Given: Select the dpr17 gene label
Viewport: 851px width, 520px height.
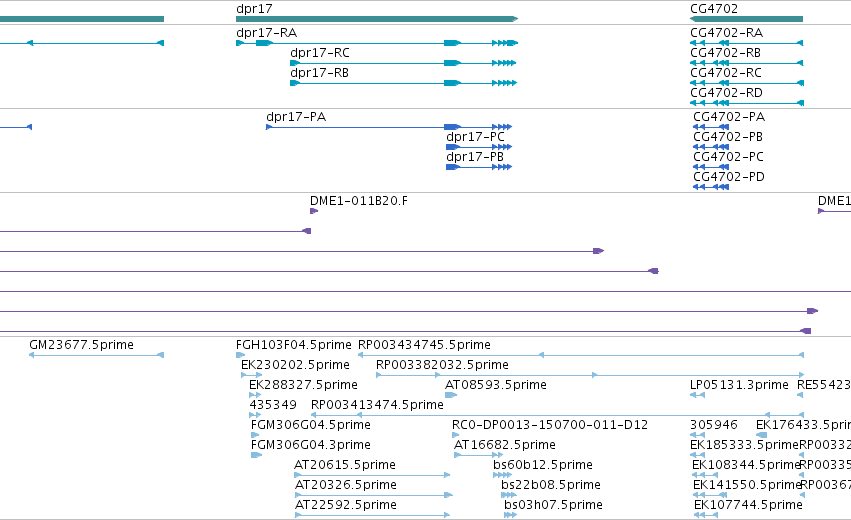Looking at the screenshot, I should pos(255,9).
